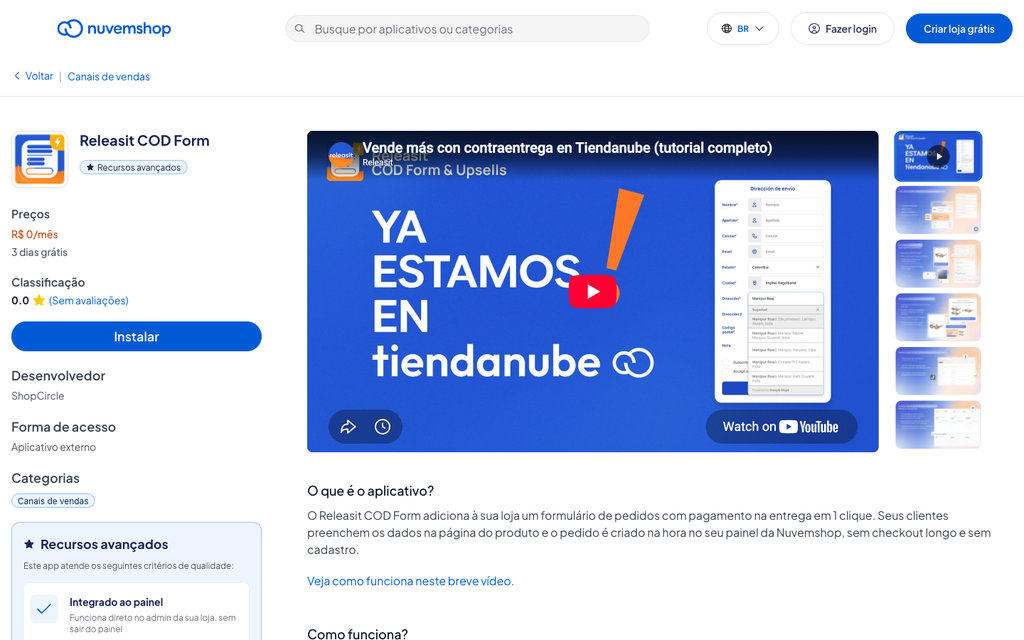Open the video title link

click(567, 148)
